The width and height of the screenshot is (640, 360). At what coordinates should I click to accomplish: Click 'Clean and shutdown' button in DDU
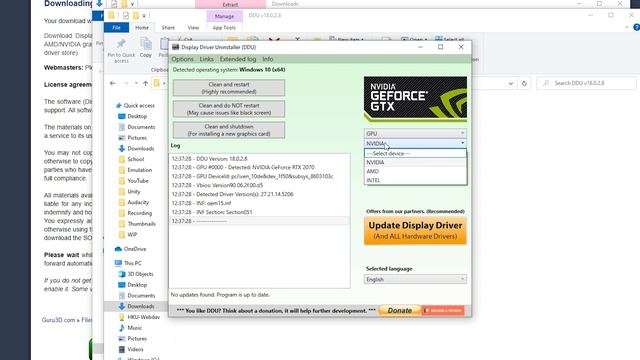[x=229, y=130]
